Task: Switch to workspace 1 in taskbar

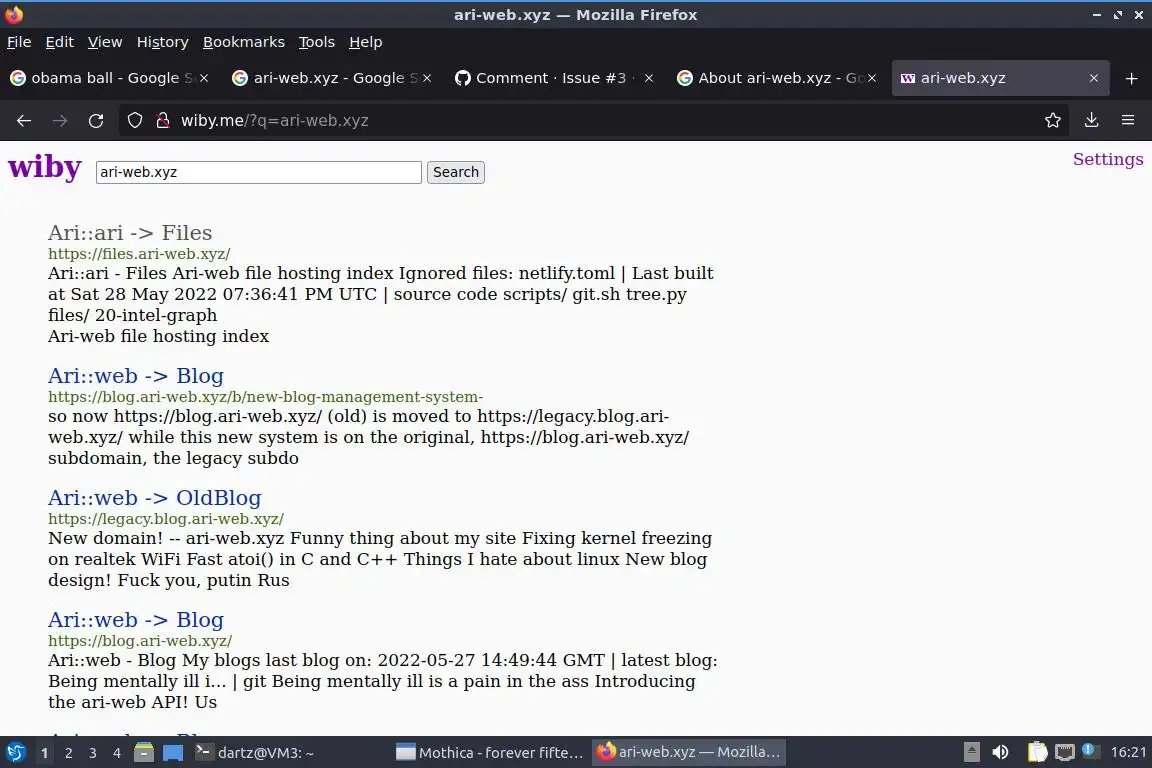Action: 45,753
